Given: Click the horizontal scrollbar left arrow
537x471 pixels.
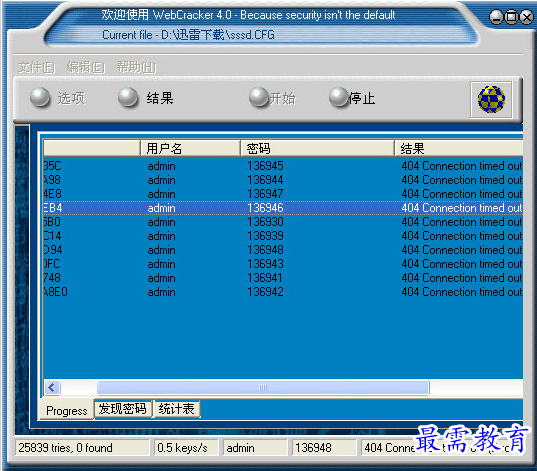Looking at the screenshot, I should pos(52,388).
